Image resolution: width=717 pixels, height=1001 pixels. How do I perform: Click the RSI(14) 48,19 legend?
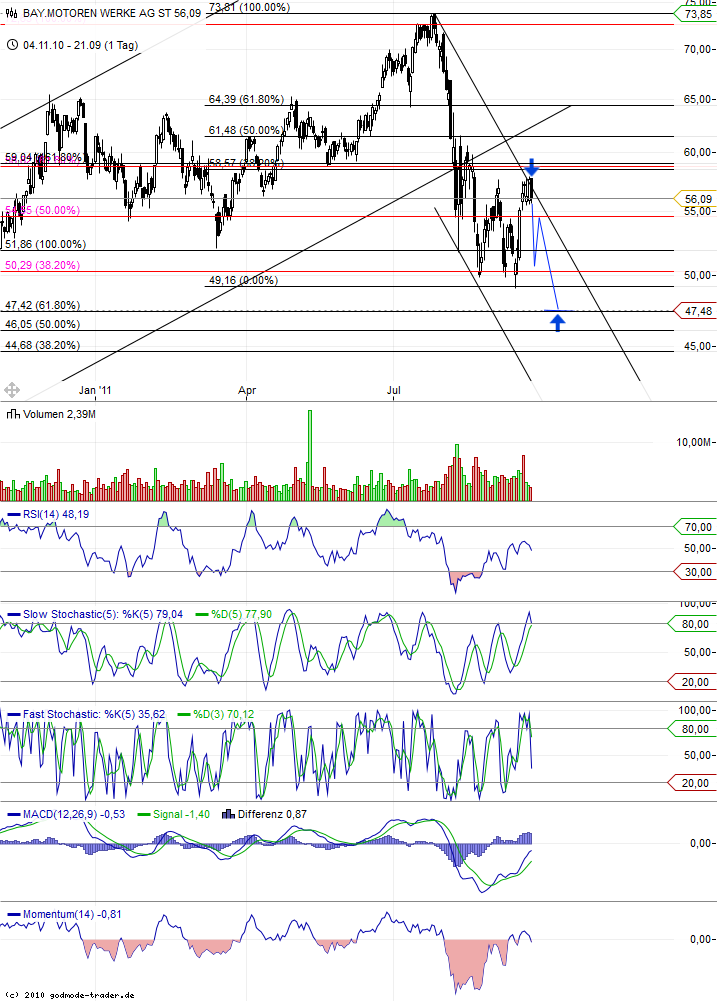48,514
